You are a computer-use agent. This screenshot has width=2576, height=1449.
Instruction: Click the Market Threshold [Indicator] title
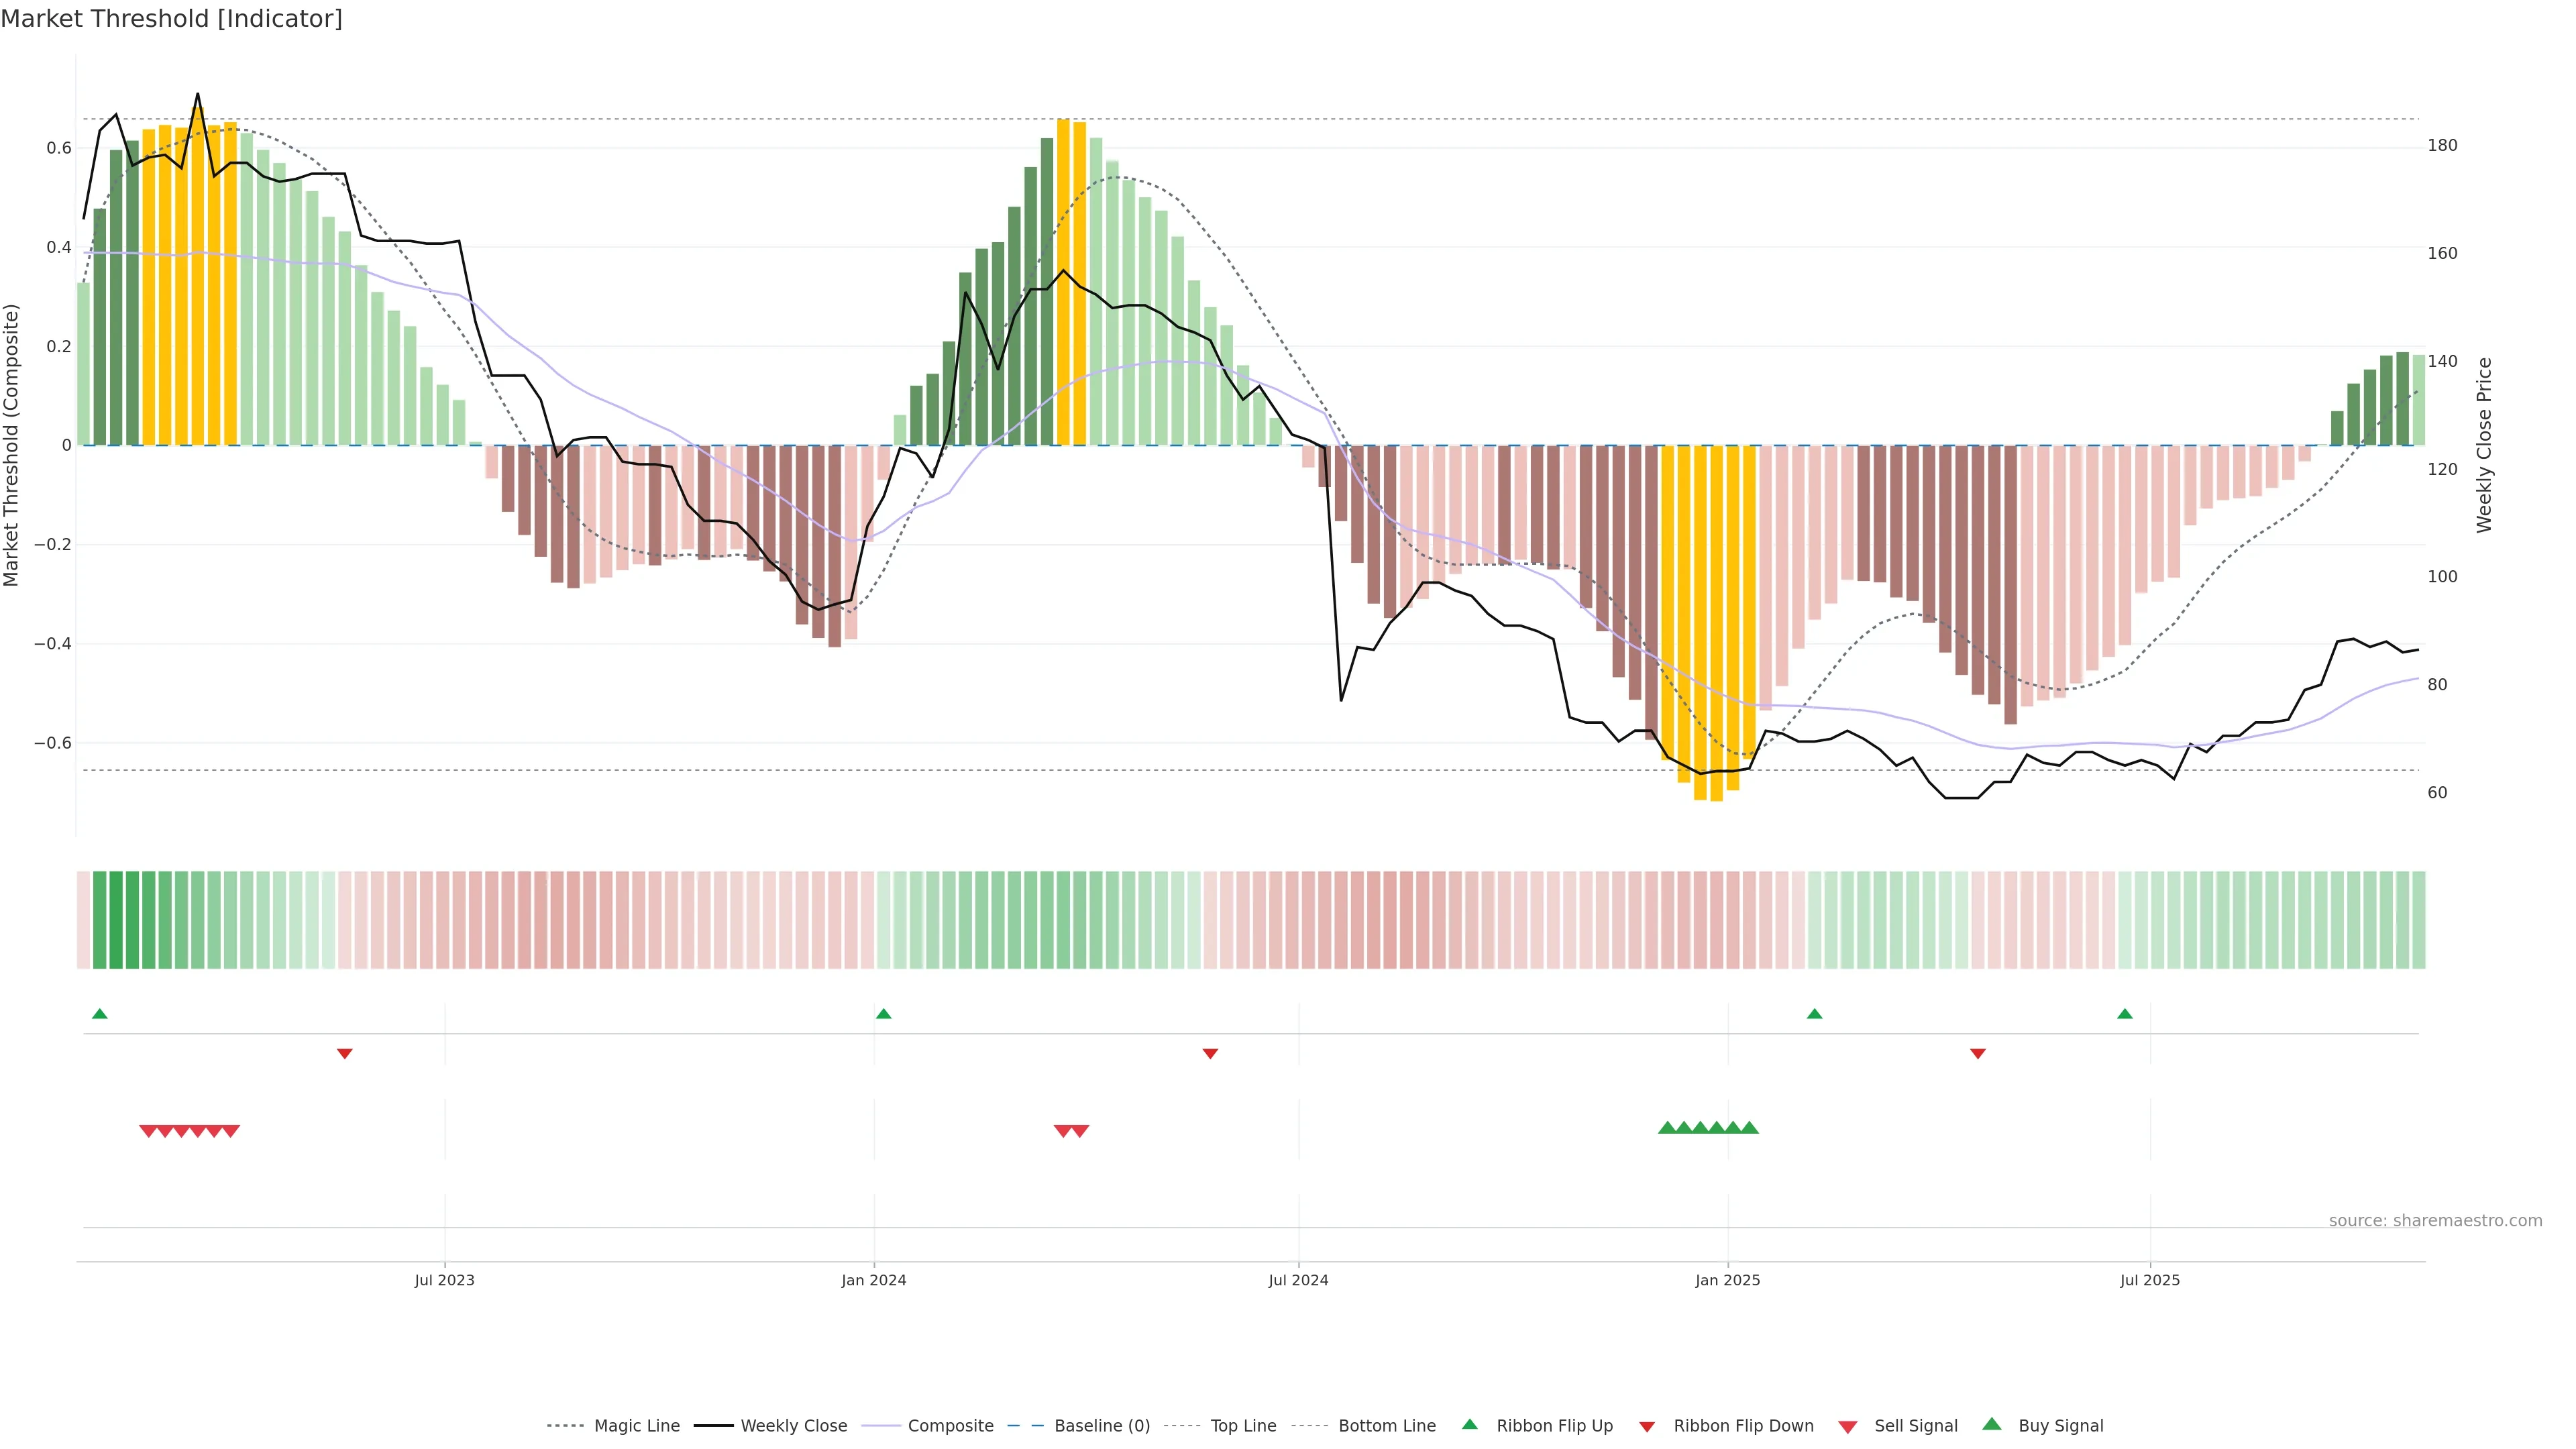pyautogui.click(x=171, y=19)
